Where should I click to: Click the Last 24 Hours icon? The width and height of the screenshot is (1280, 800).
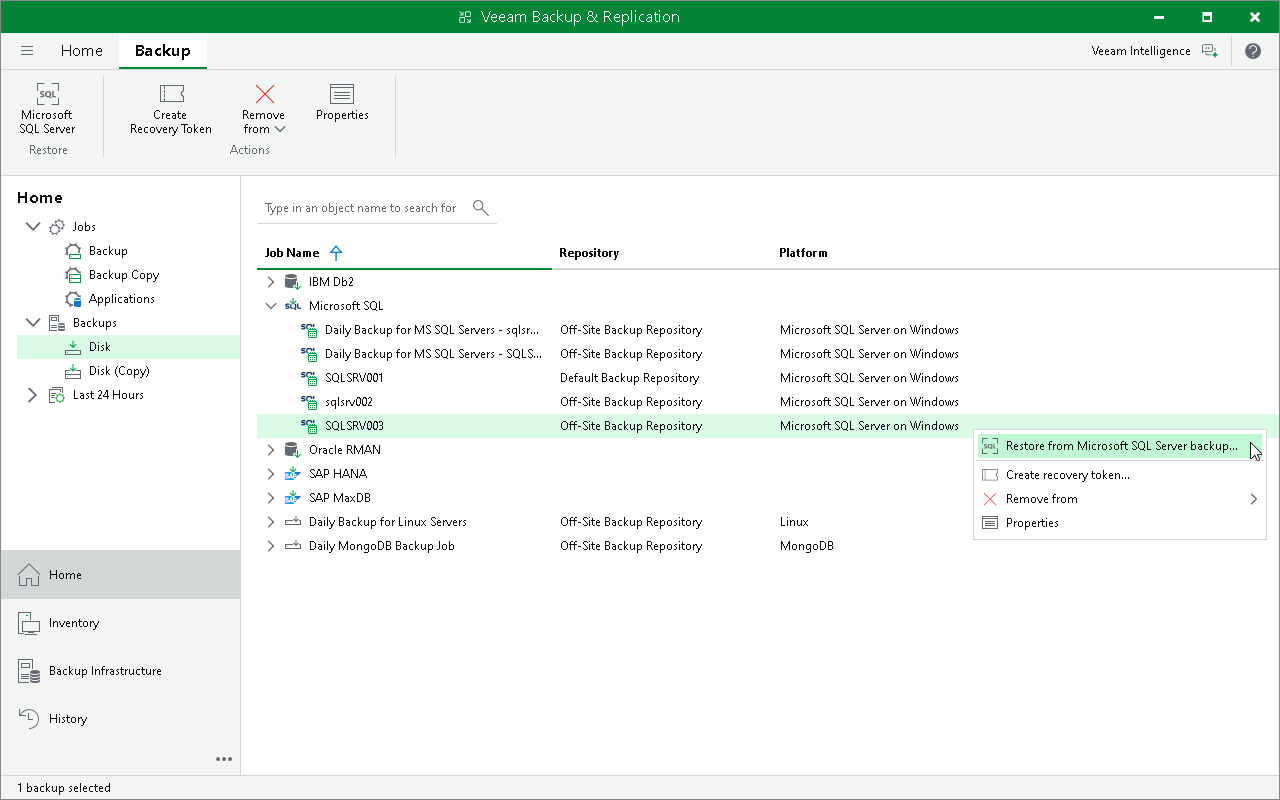click(x=57, y=395)
